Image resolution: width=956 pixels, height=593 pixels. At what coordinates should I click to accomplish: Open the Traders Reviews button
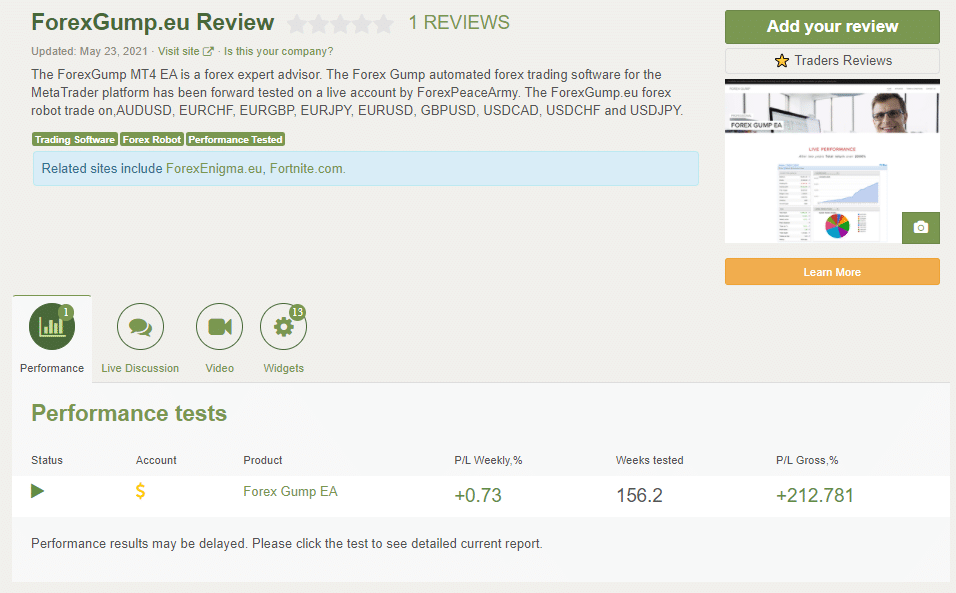(832, 61)
